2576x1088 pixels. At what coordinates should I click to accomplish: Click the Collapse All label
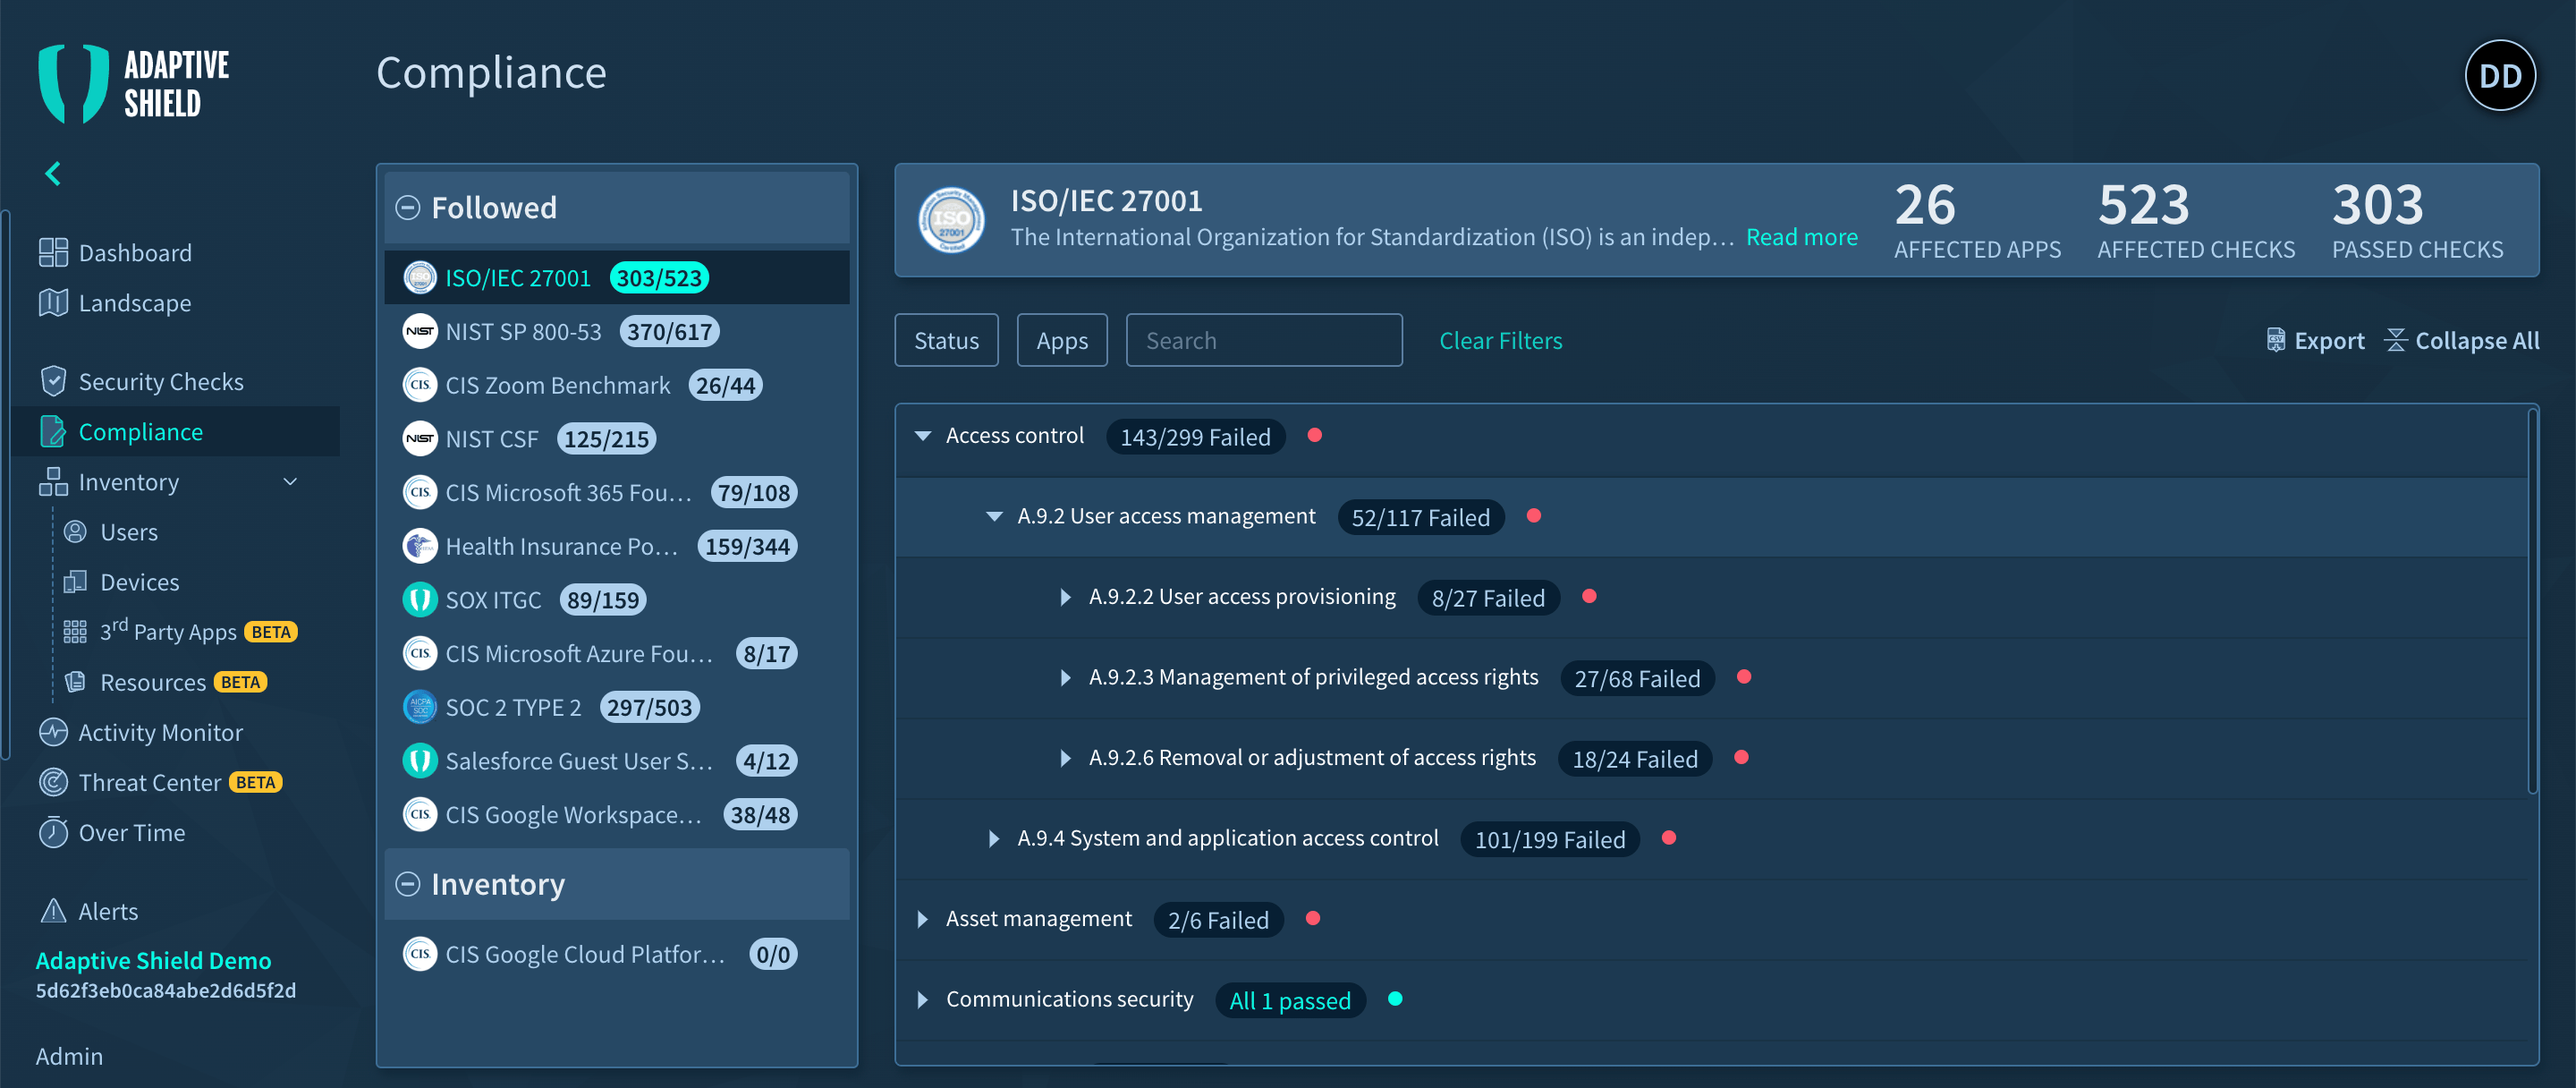pyautogui.click(x=2477, y=341)
